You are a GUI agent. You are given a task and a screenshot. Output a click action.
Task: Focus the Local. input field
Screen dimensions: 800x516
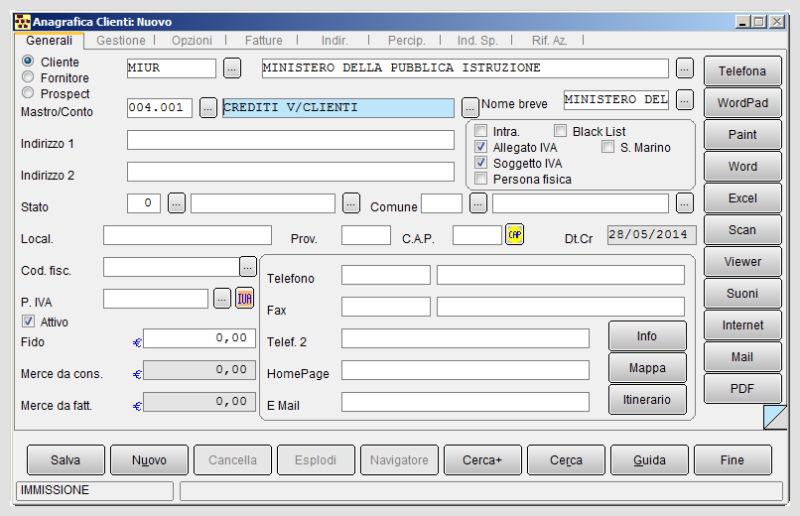coord(187,235)
